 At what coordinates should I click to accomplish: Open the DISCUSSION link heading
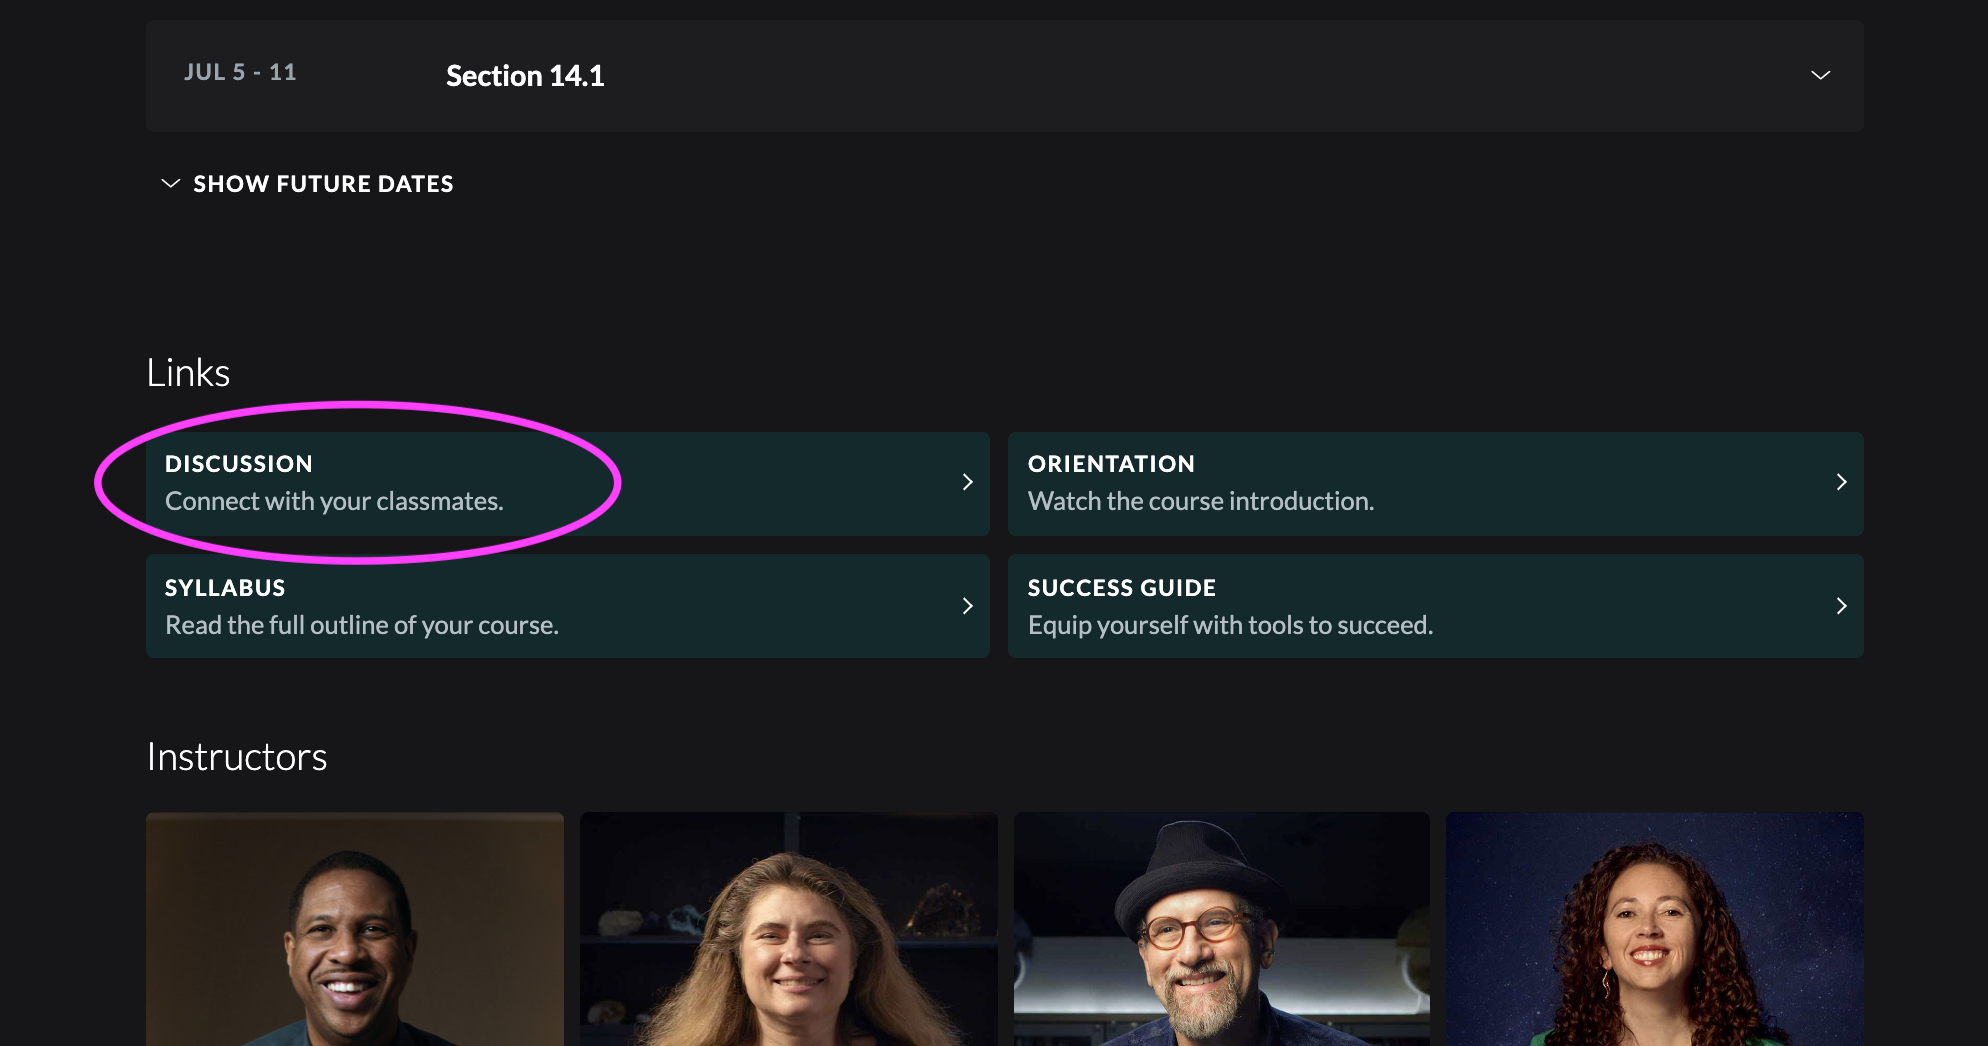238,464
